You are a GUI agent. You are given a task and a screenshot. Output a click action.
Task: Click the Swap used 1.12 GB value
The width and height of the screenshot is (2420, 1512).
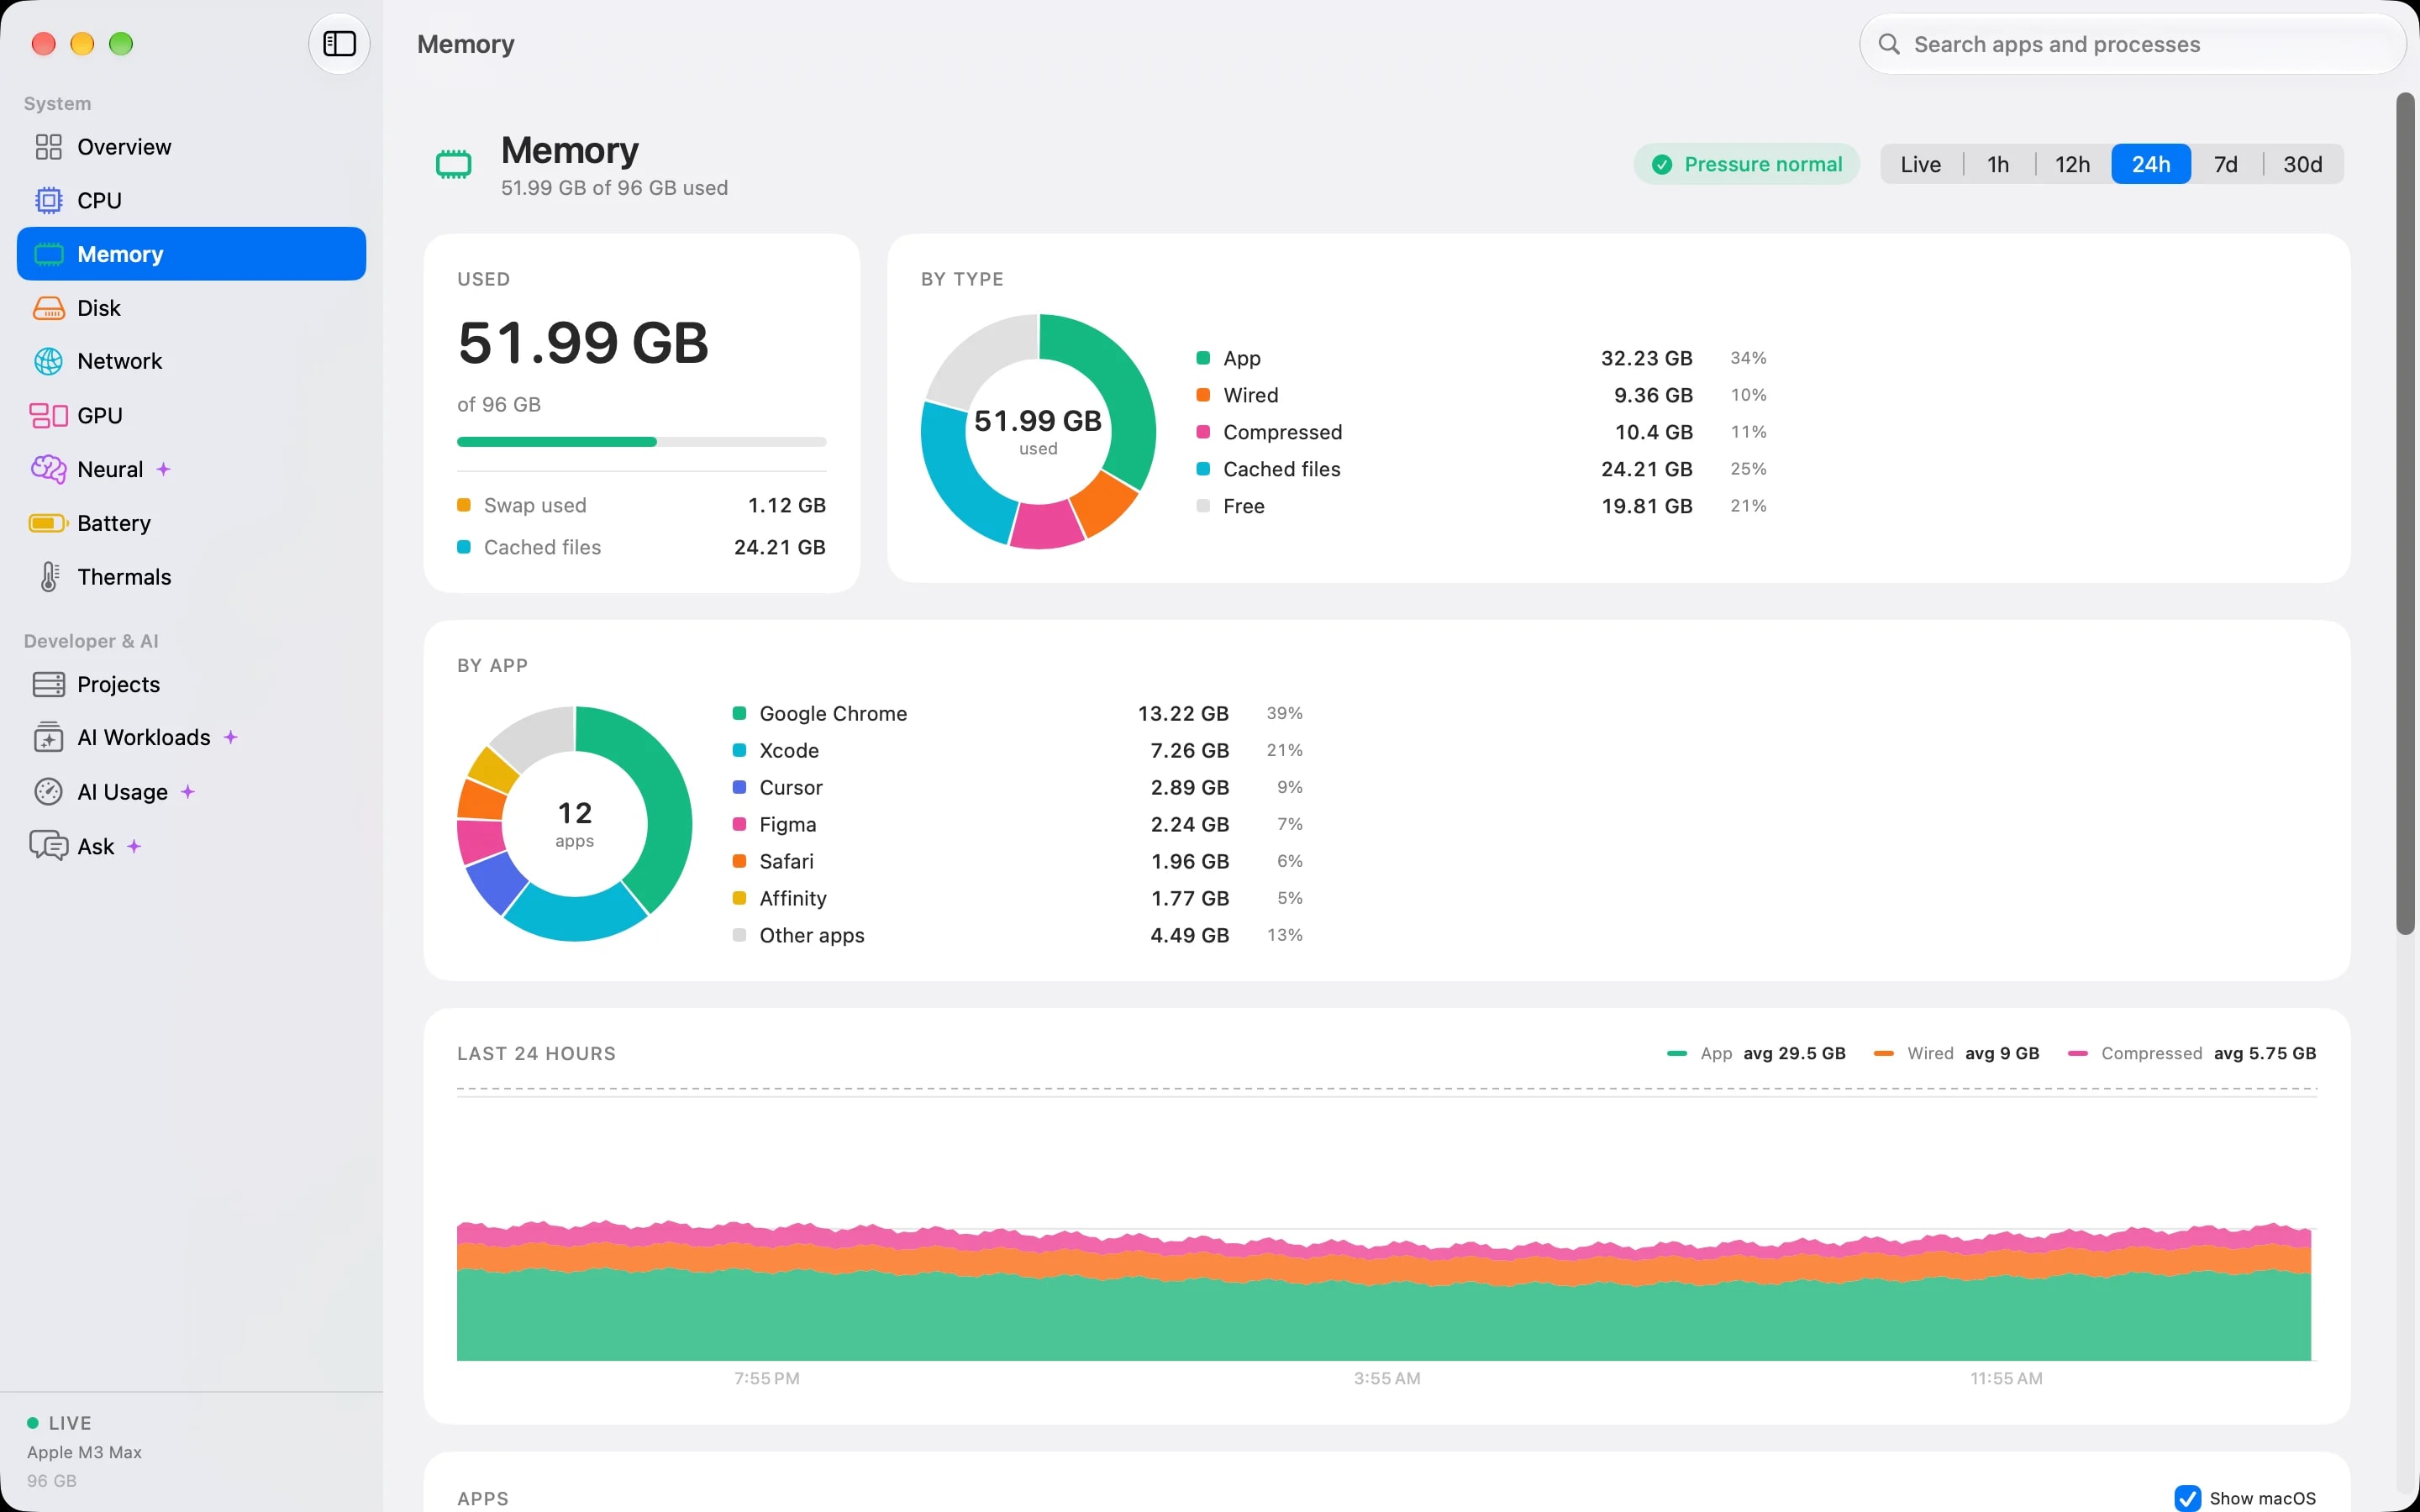(x=787, y=505)
